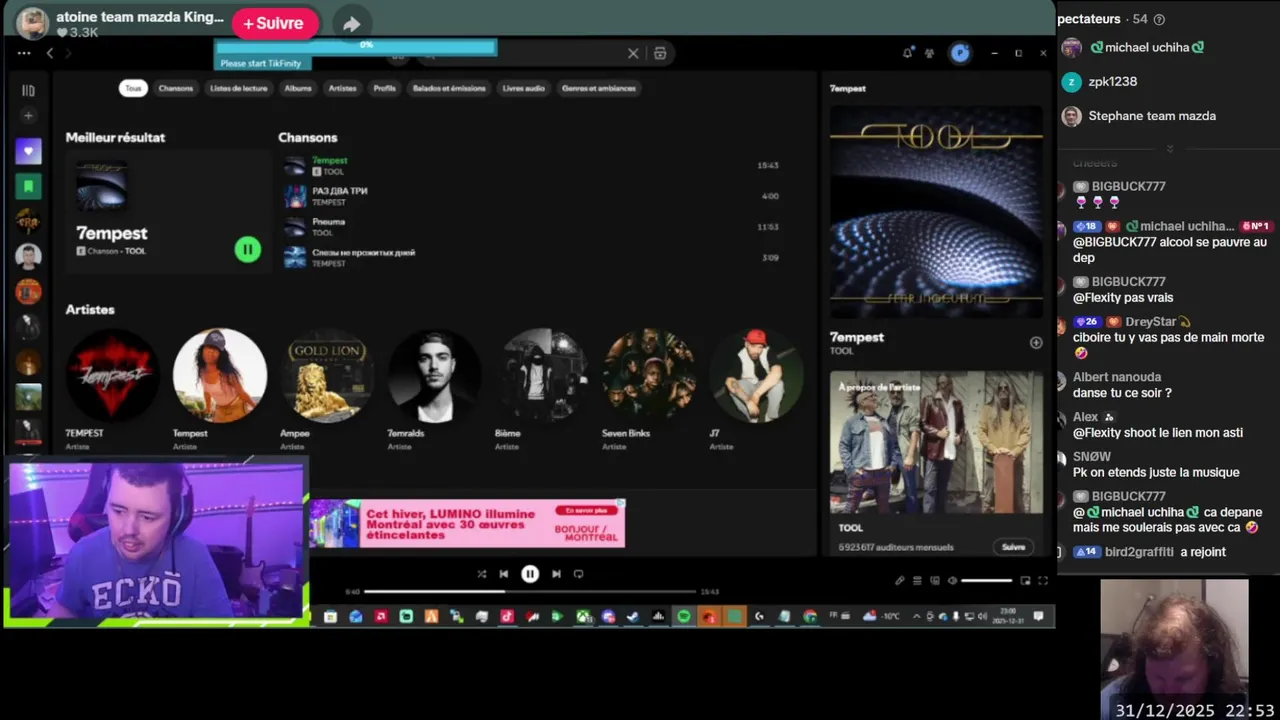Toggle shuffle in Spotify player
1280x720 pixels.
click(x=481, y=574)
